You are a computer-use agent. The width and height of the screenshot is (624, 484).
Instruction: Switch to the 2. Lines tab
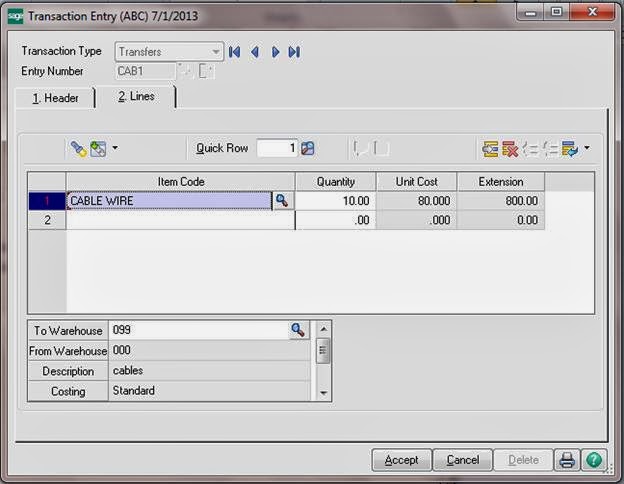[136, 96]
